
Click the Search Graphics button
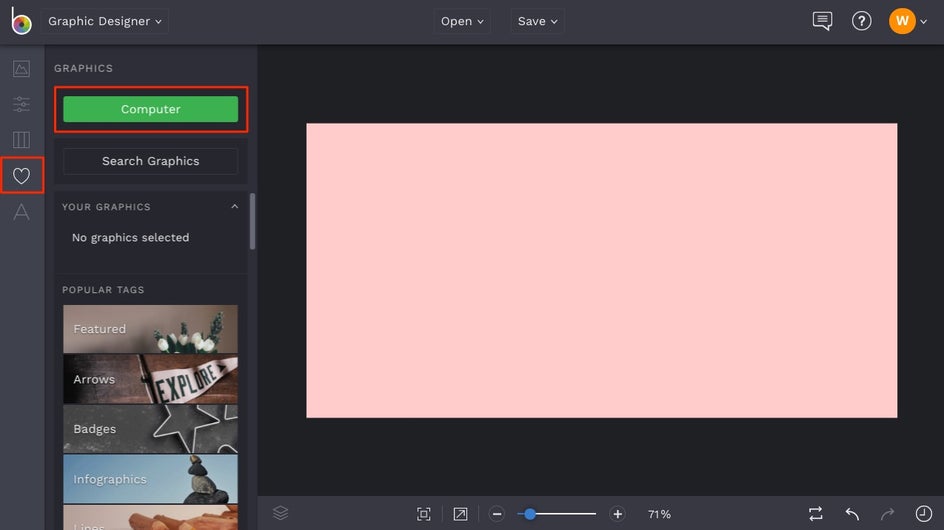(x=151, y=161)
